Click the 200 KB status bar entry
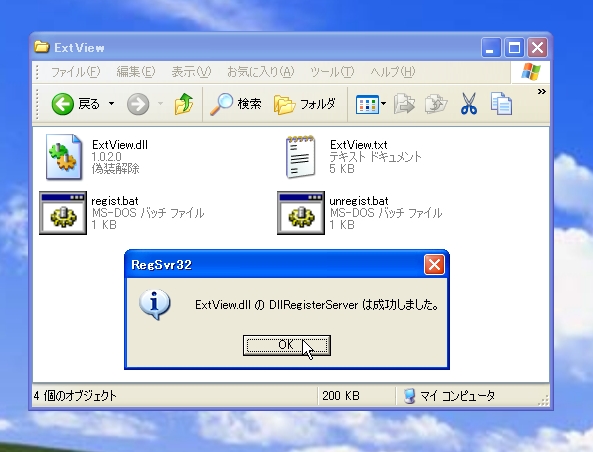This screenshot has width=593, height=452. pyautogui.click(x=341, y=396)
